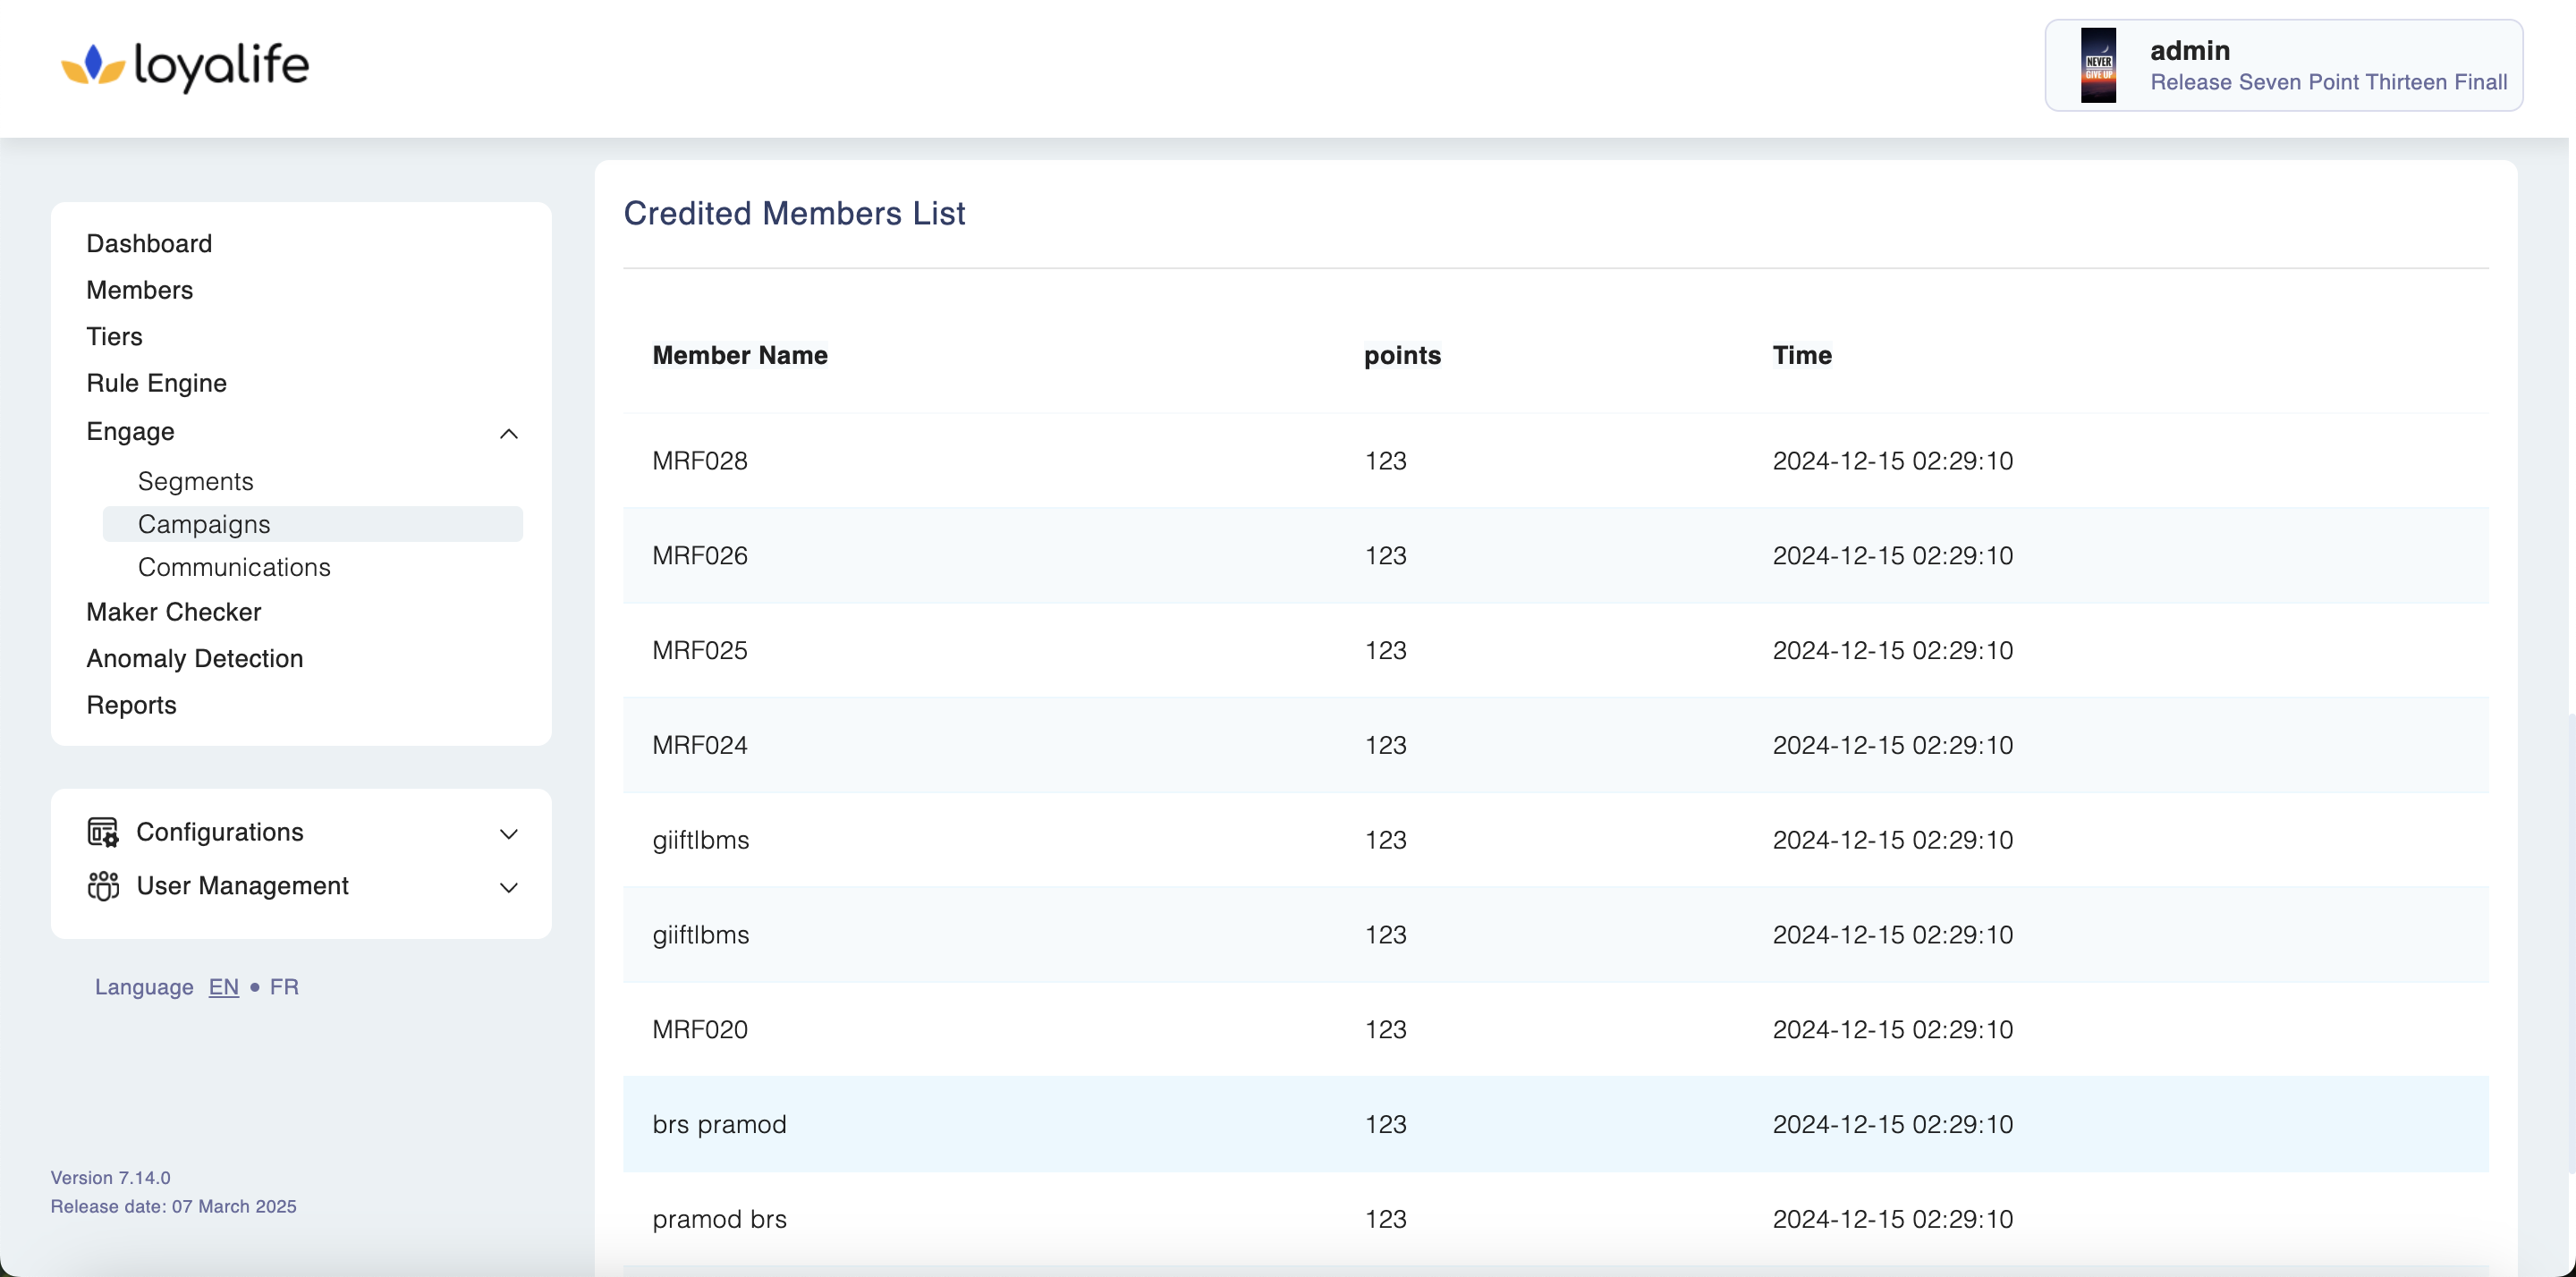Open the Maker Checker page
This screenshot has height=1277, width=2576.
173,612
